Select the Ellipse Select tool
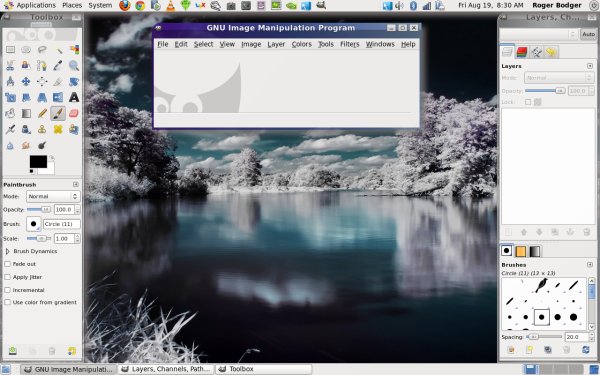Viewport: 600px width, 375px height. (x=26, y=49)
